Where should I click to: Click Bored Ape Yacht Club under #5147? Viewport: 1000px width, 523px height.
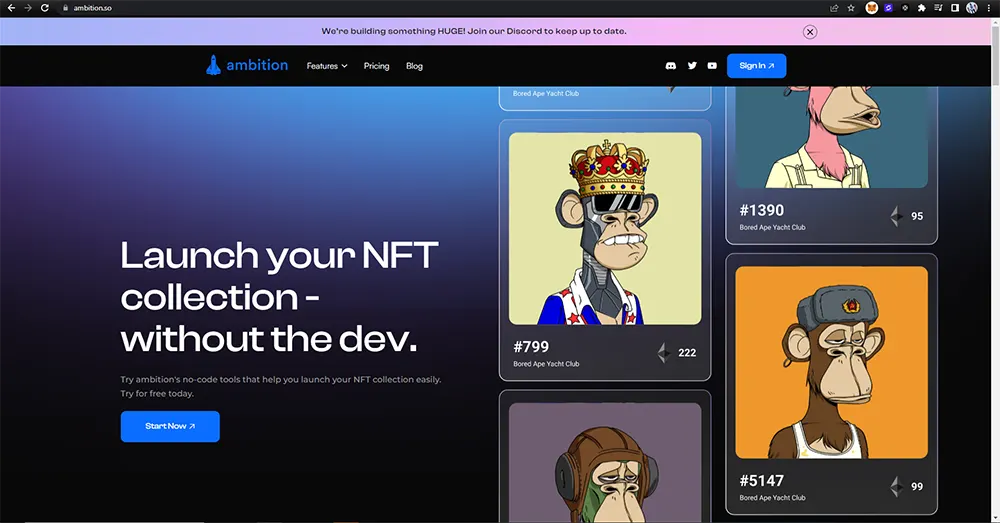(772, 498)
